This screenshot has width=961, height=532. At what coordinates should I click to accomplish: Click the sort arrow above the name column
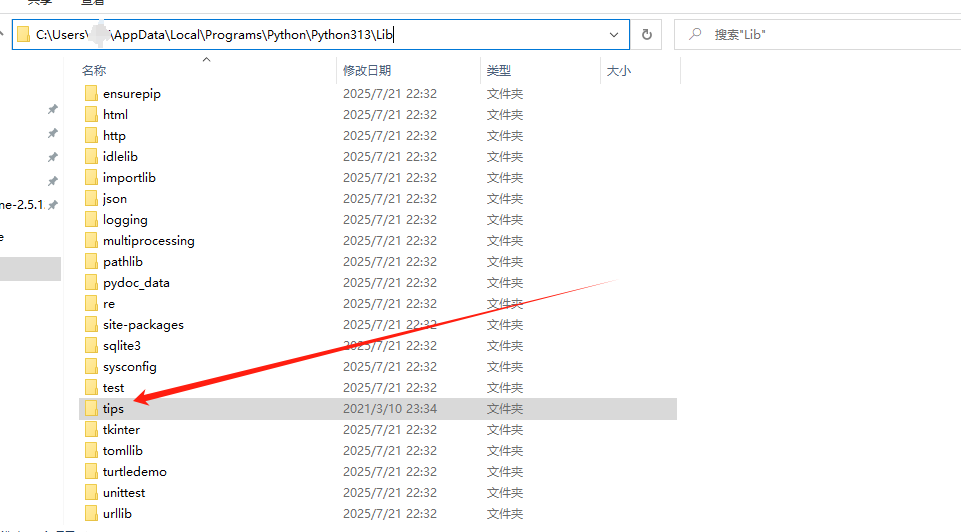pos(207,59)
